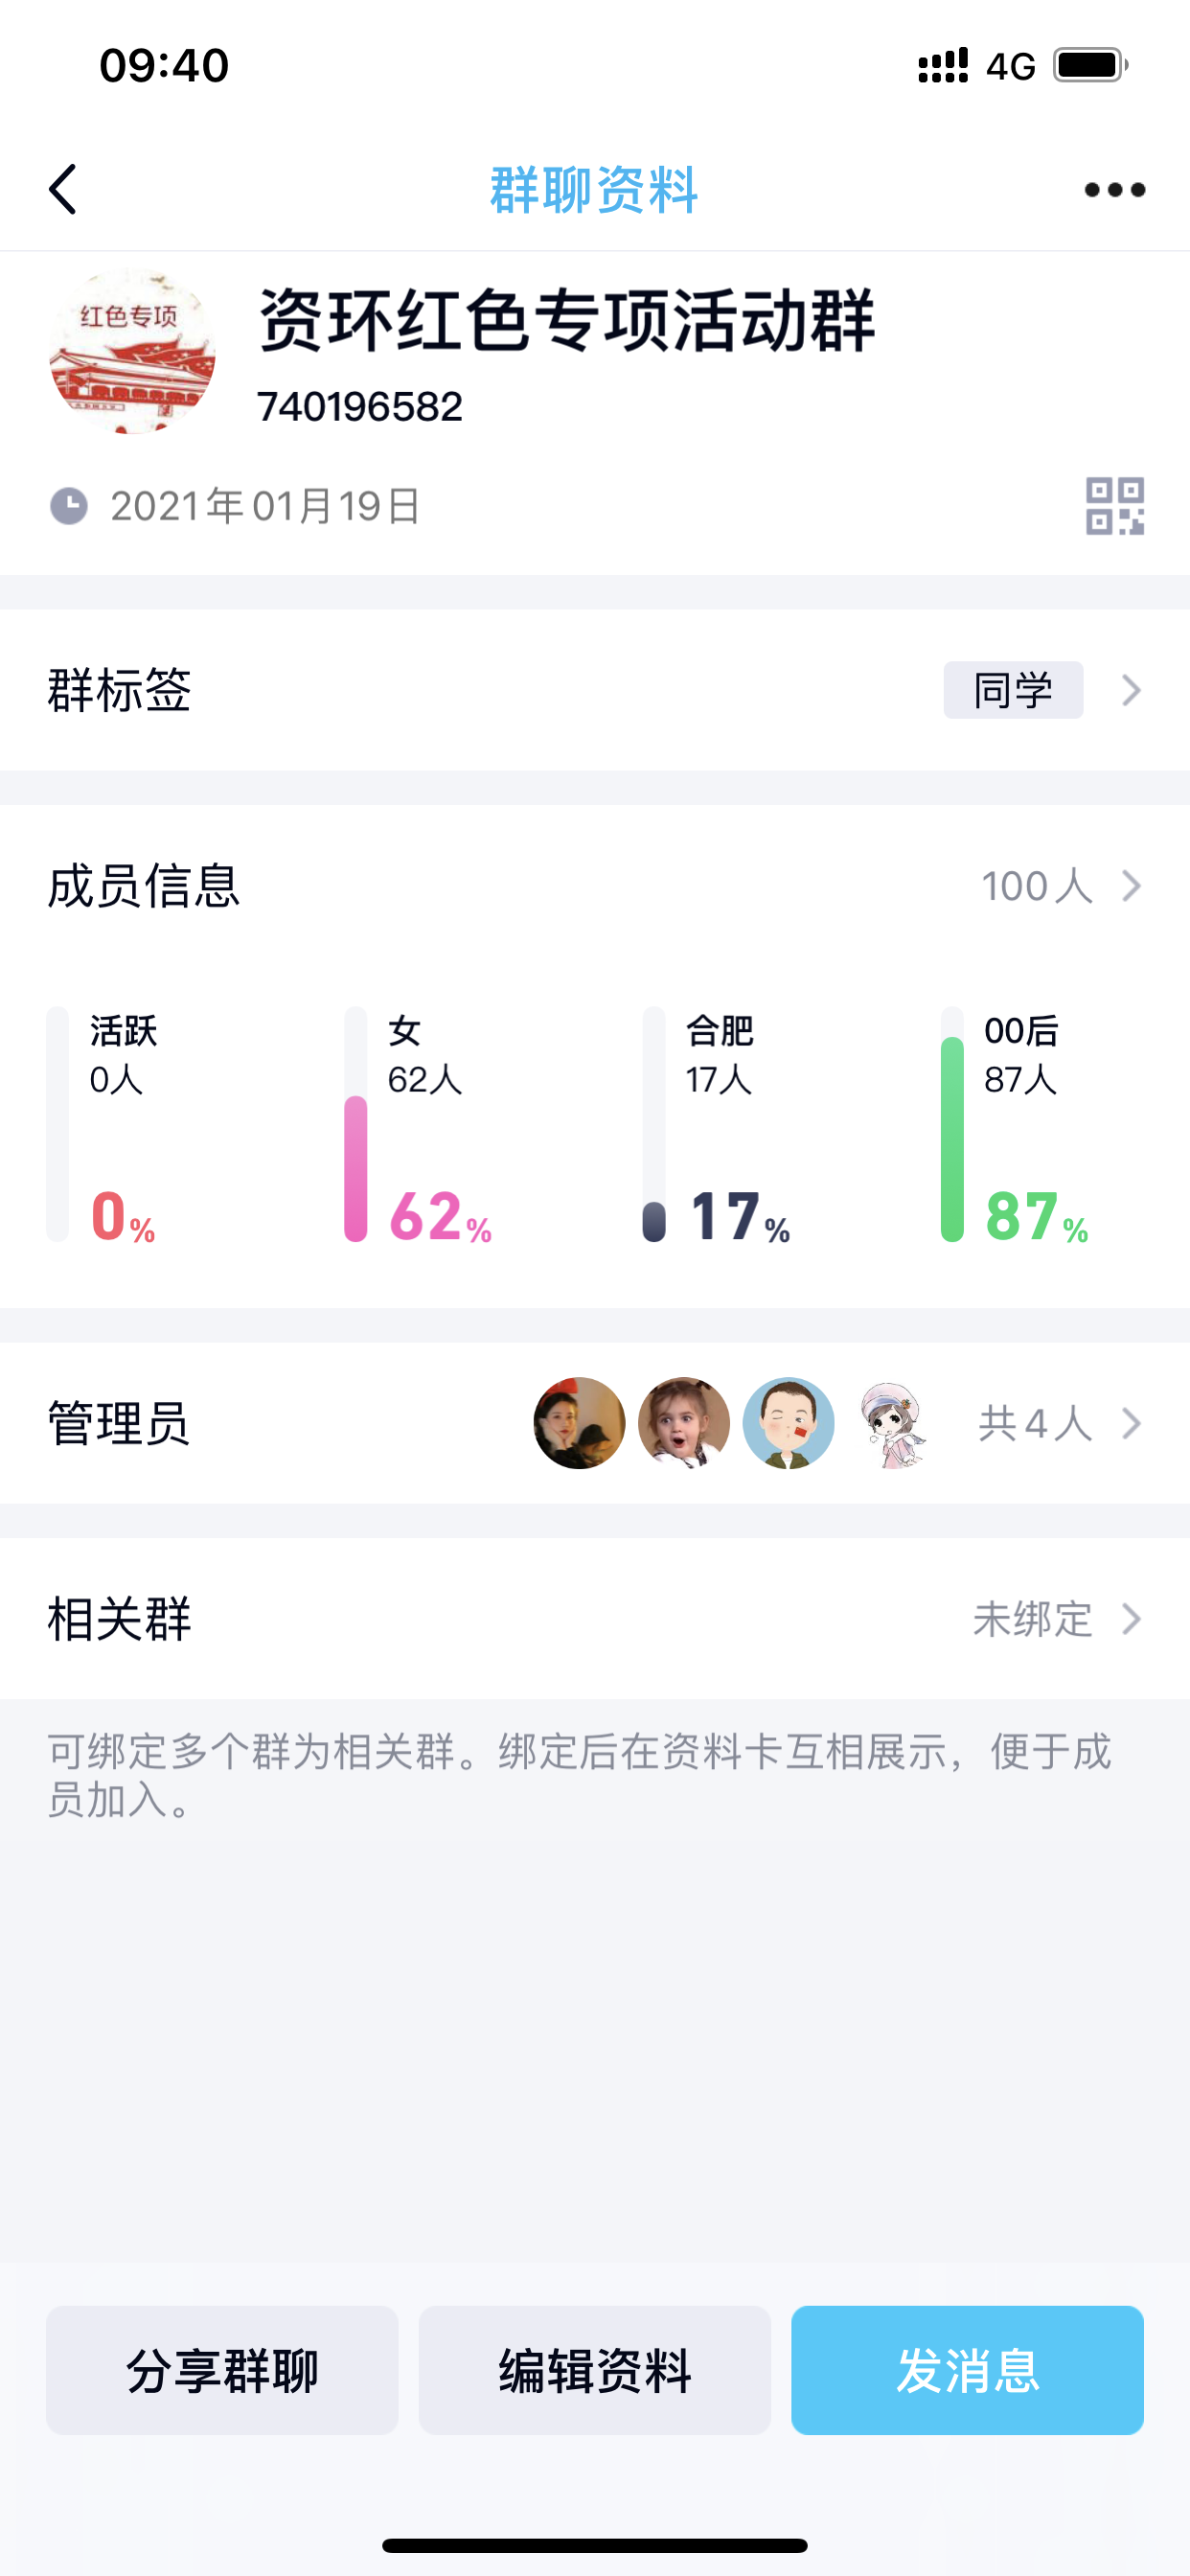1190x2576 pixels.
Task: Open the group QR code icon
Action: click(1114, 506)
